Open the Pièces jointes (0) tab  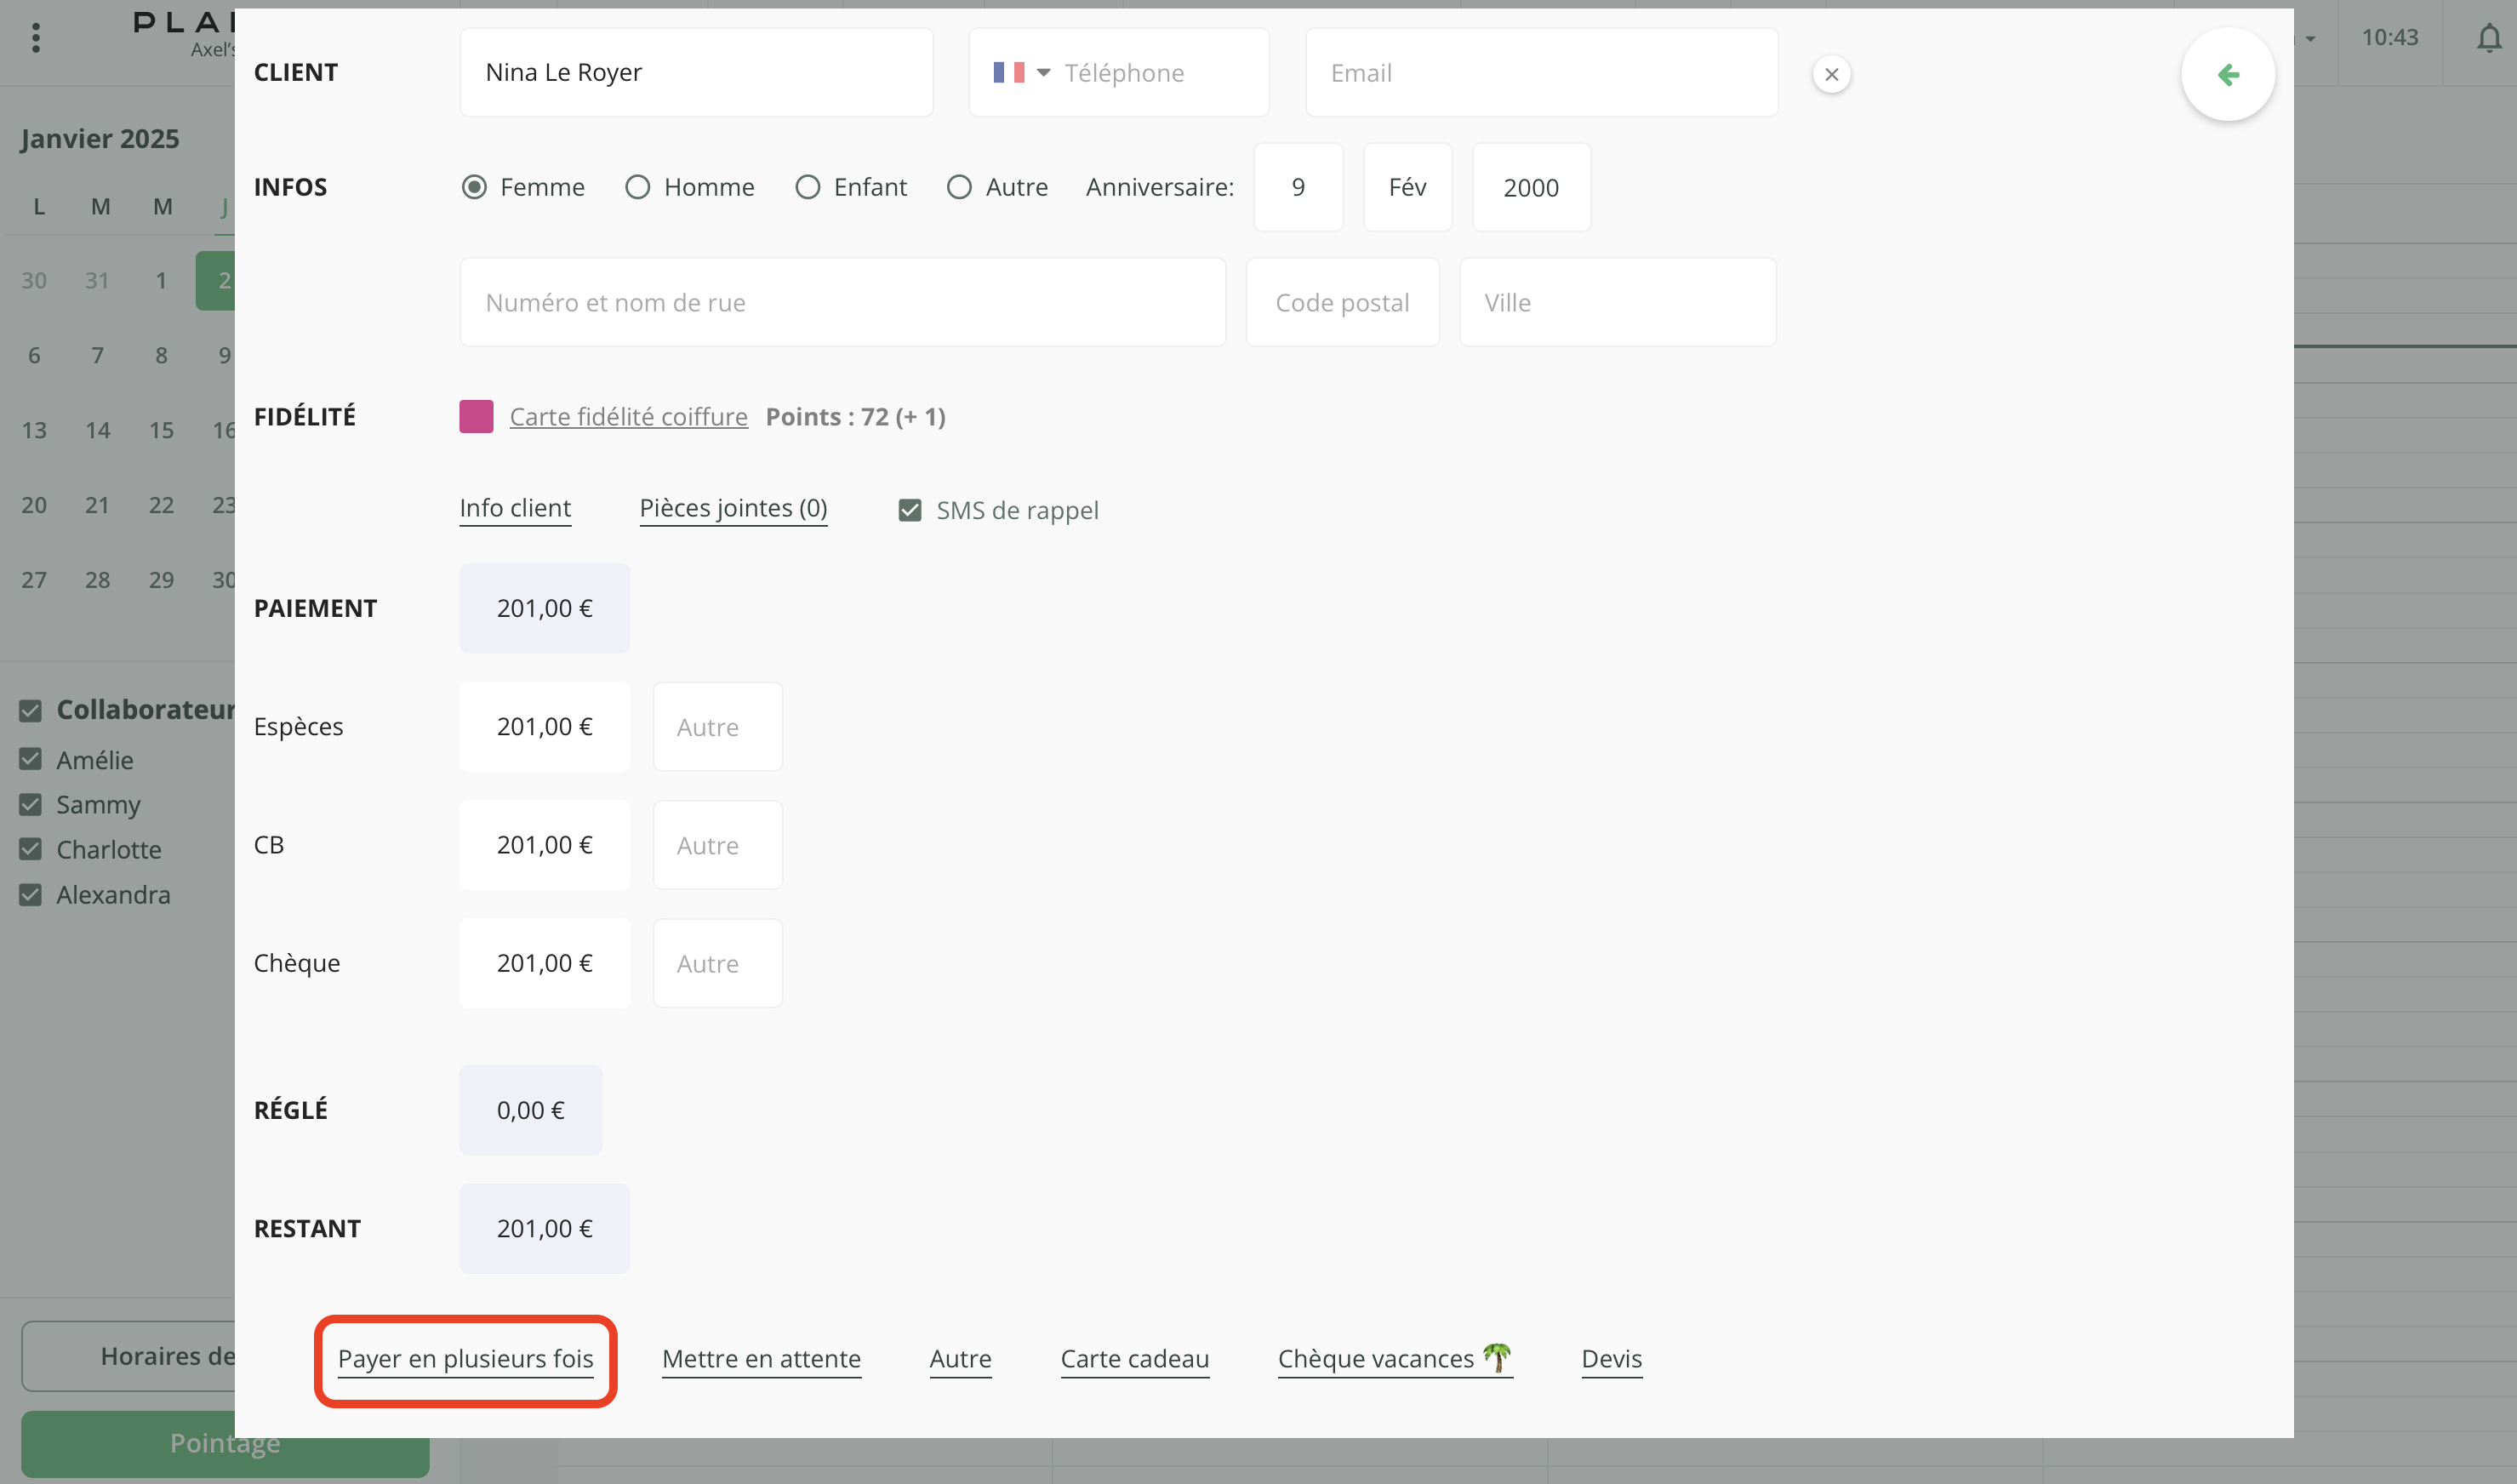(x=733, y=508)
